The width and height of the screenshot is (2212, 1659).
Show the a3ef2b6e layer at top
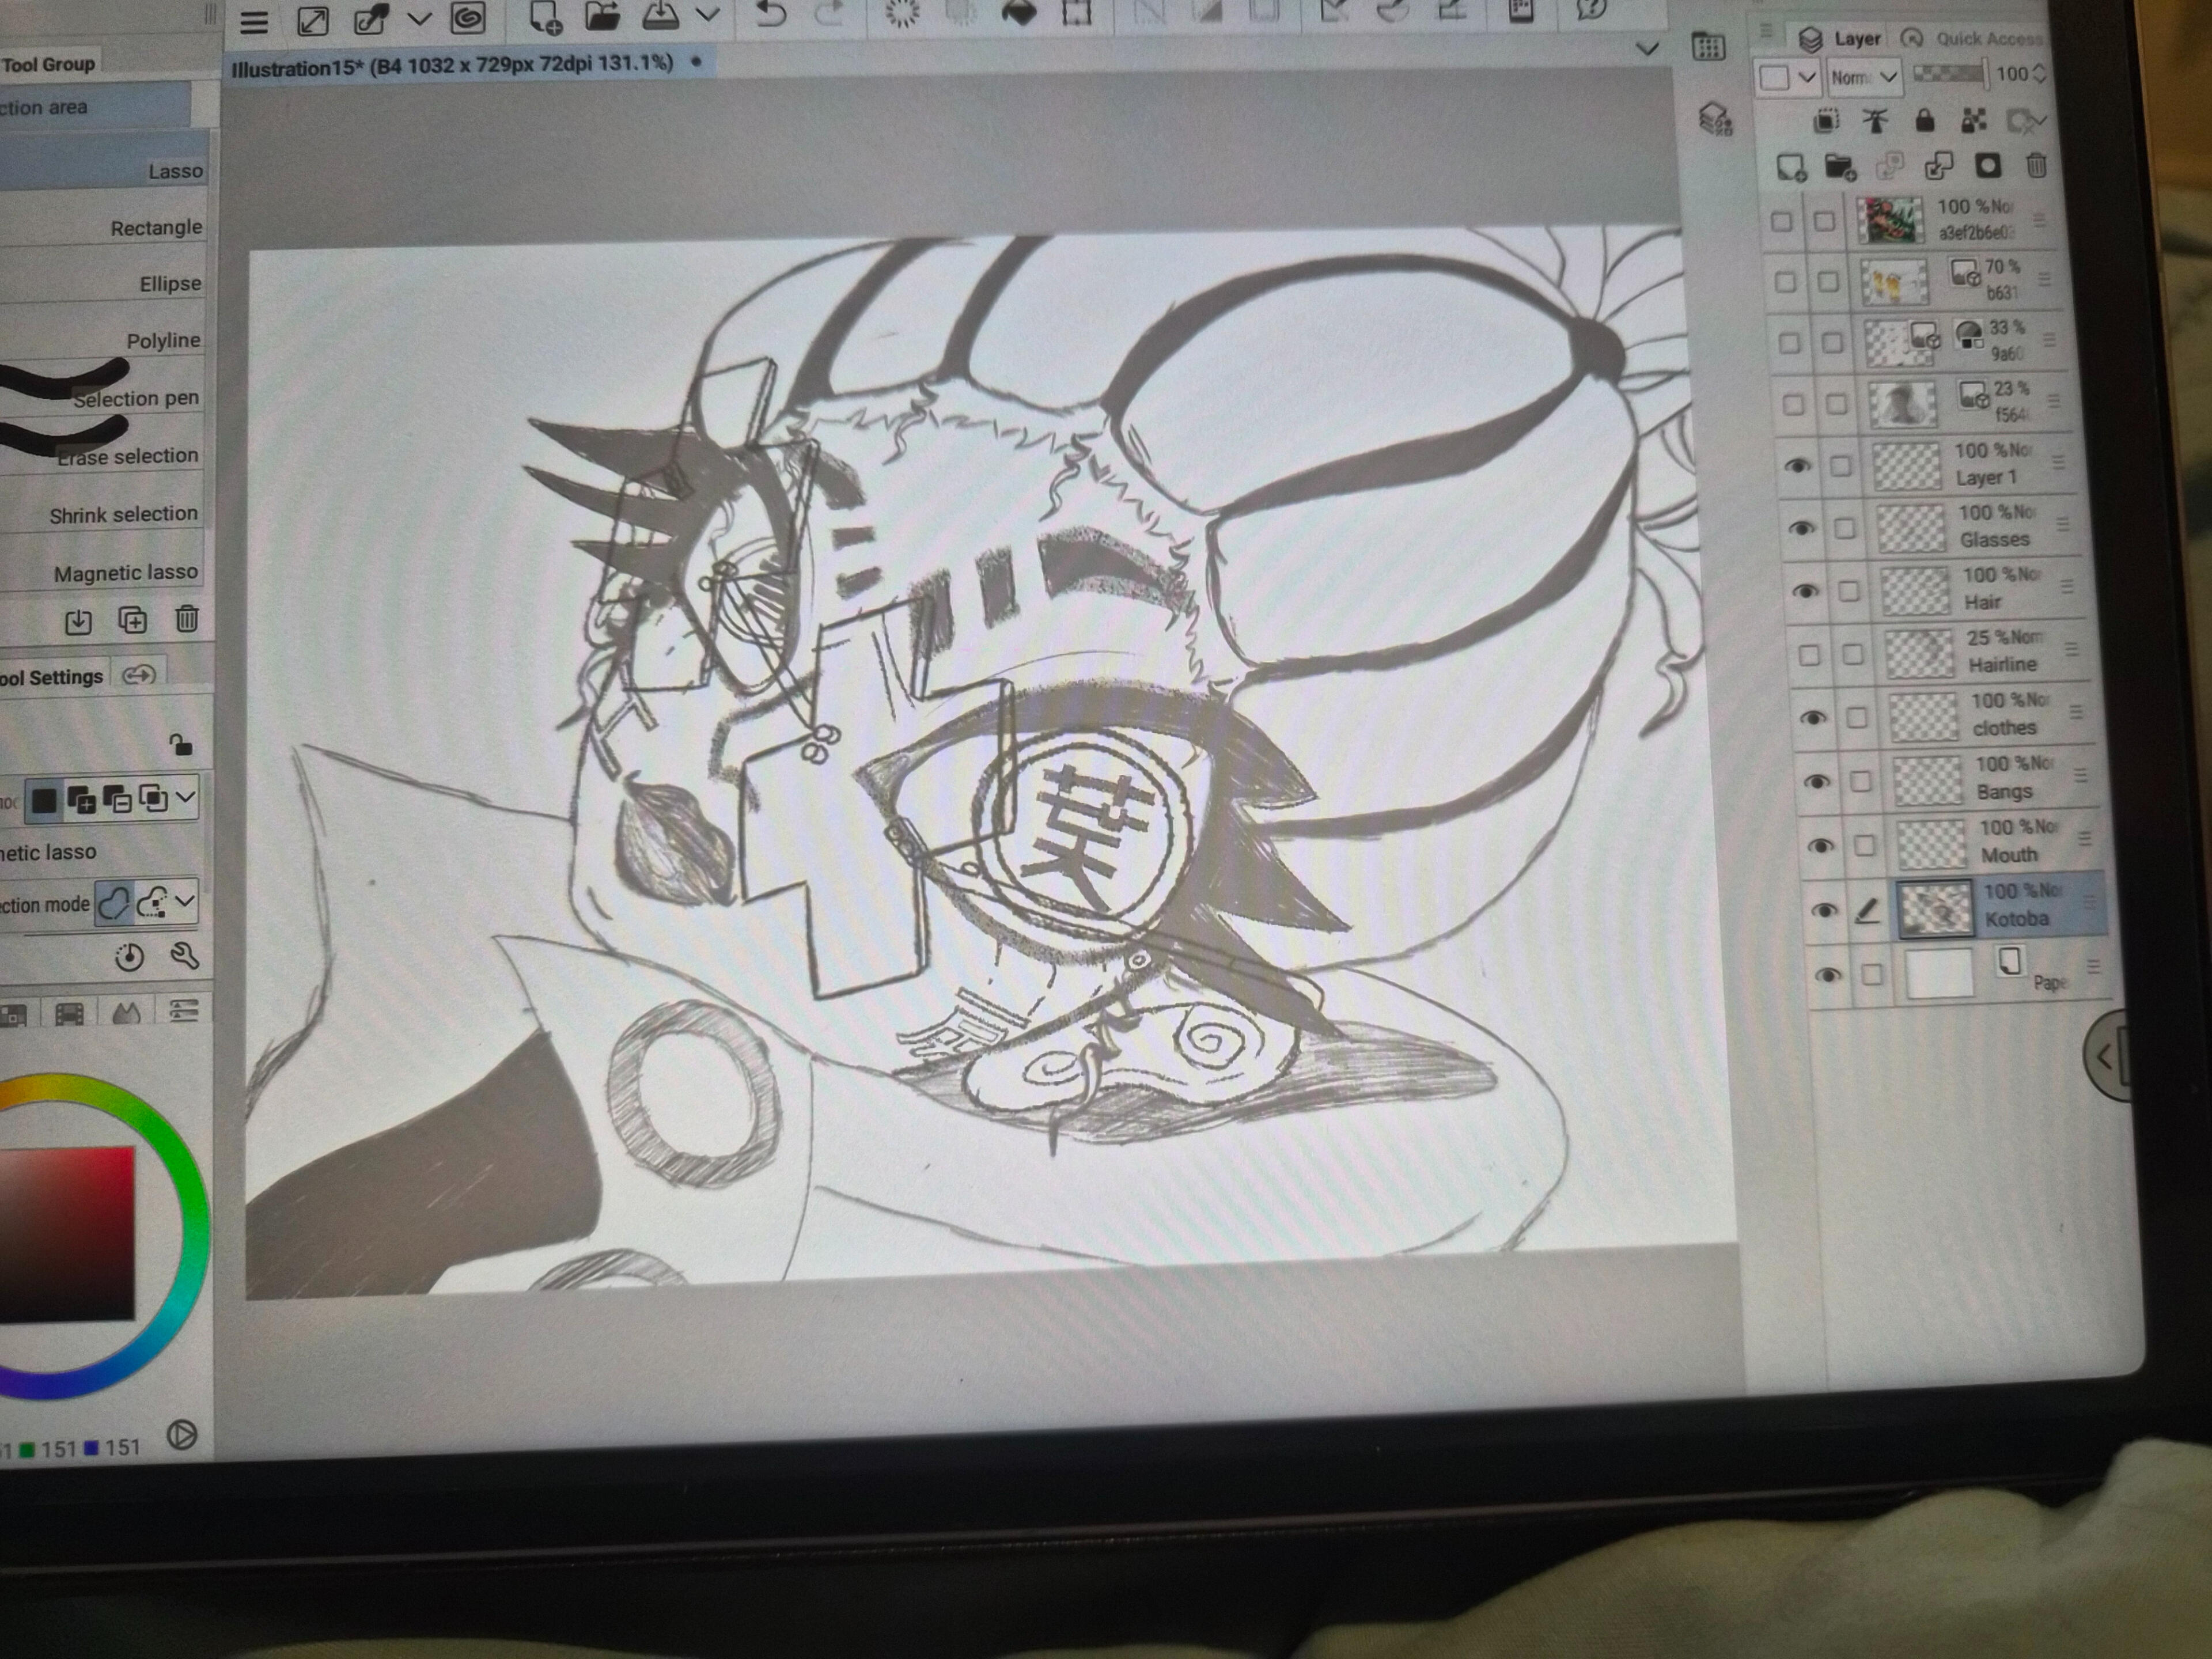pos(1781,221)
